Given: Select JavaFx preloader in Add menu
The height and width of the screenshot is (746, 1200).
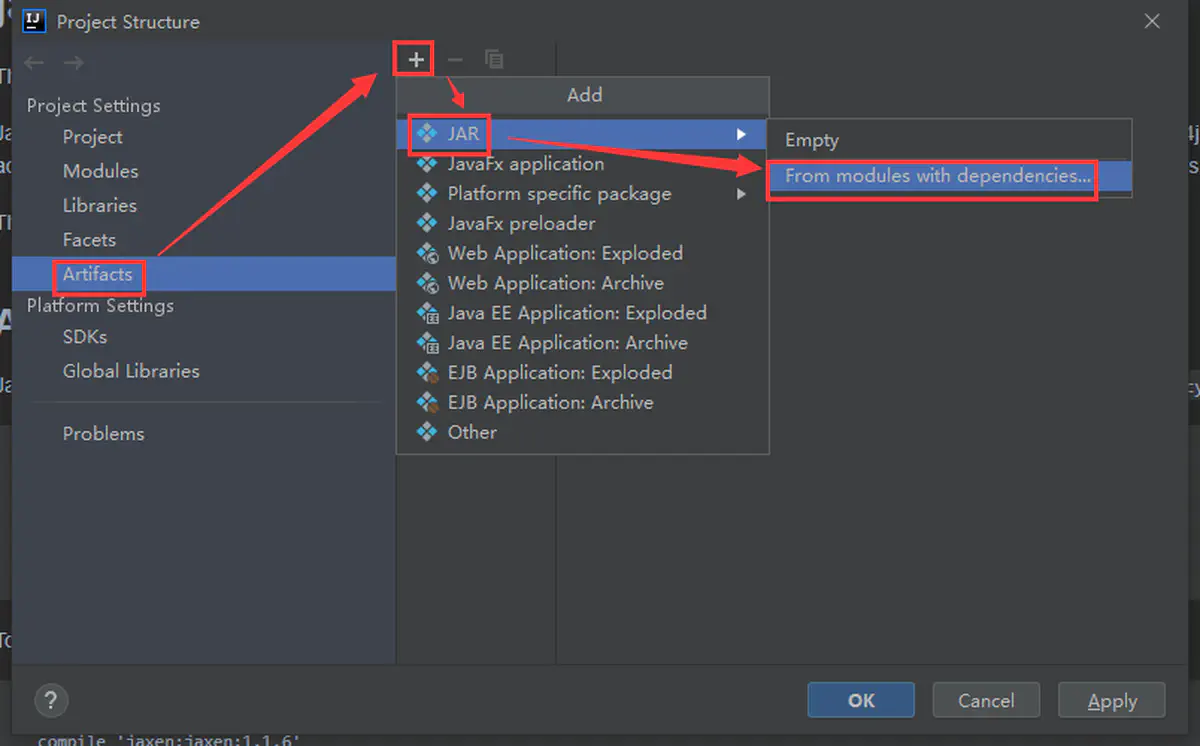Looking at the screenshot, I should [583, 223].
